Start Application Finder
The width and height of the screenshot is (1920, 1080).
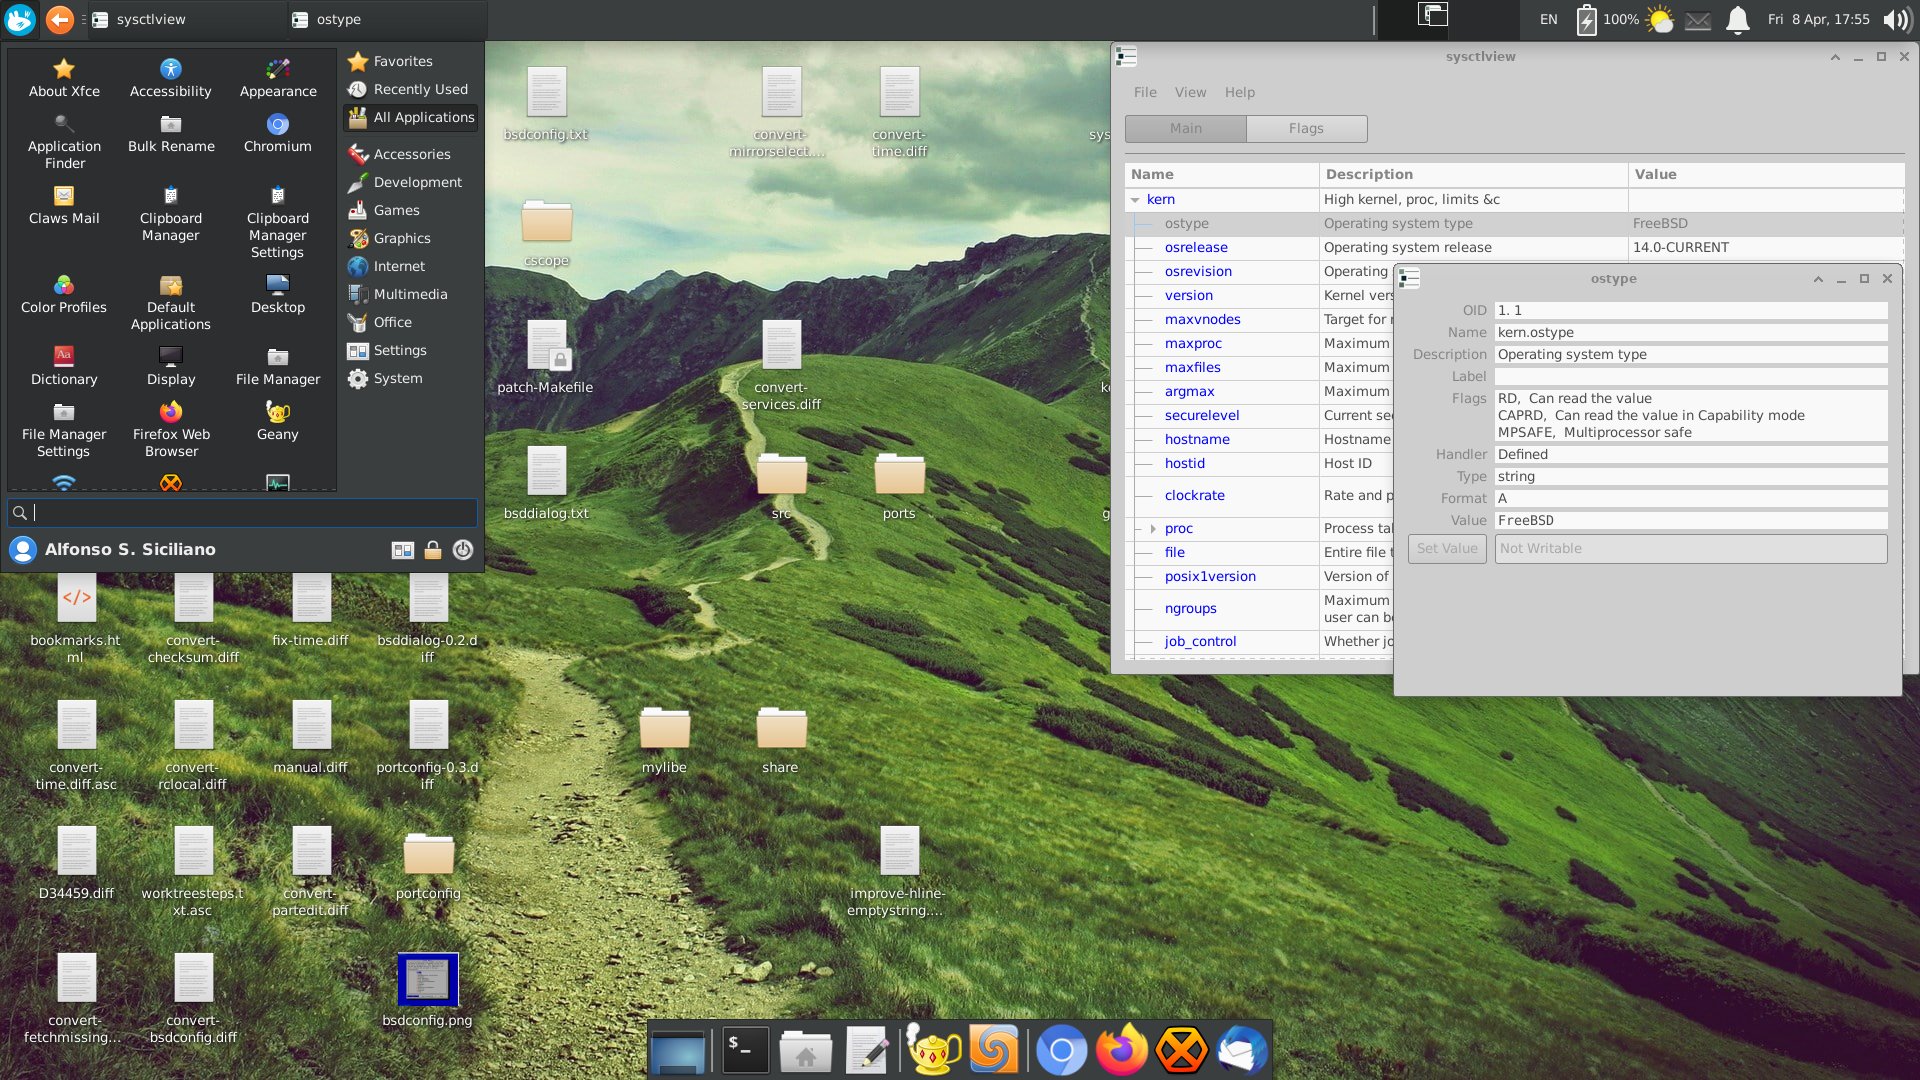(x=64, y=141)
